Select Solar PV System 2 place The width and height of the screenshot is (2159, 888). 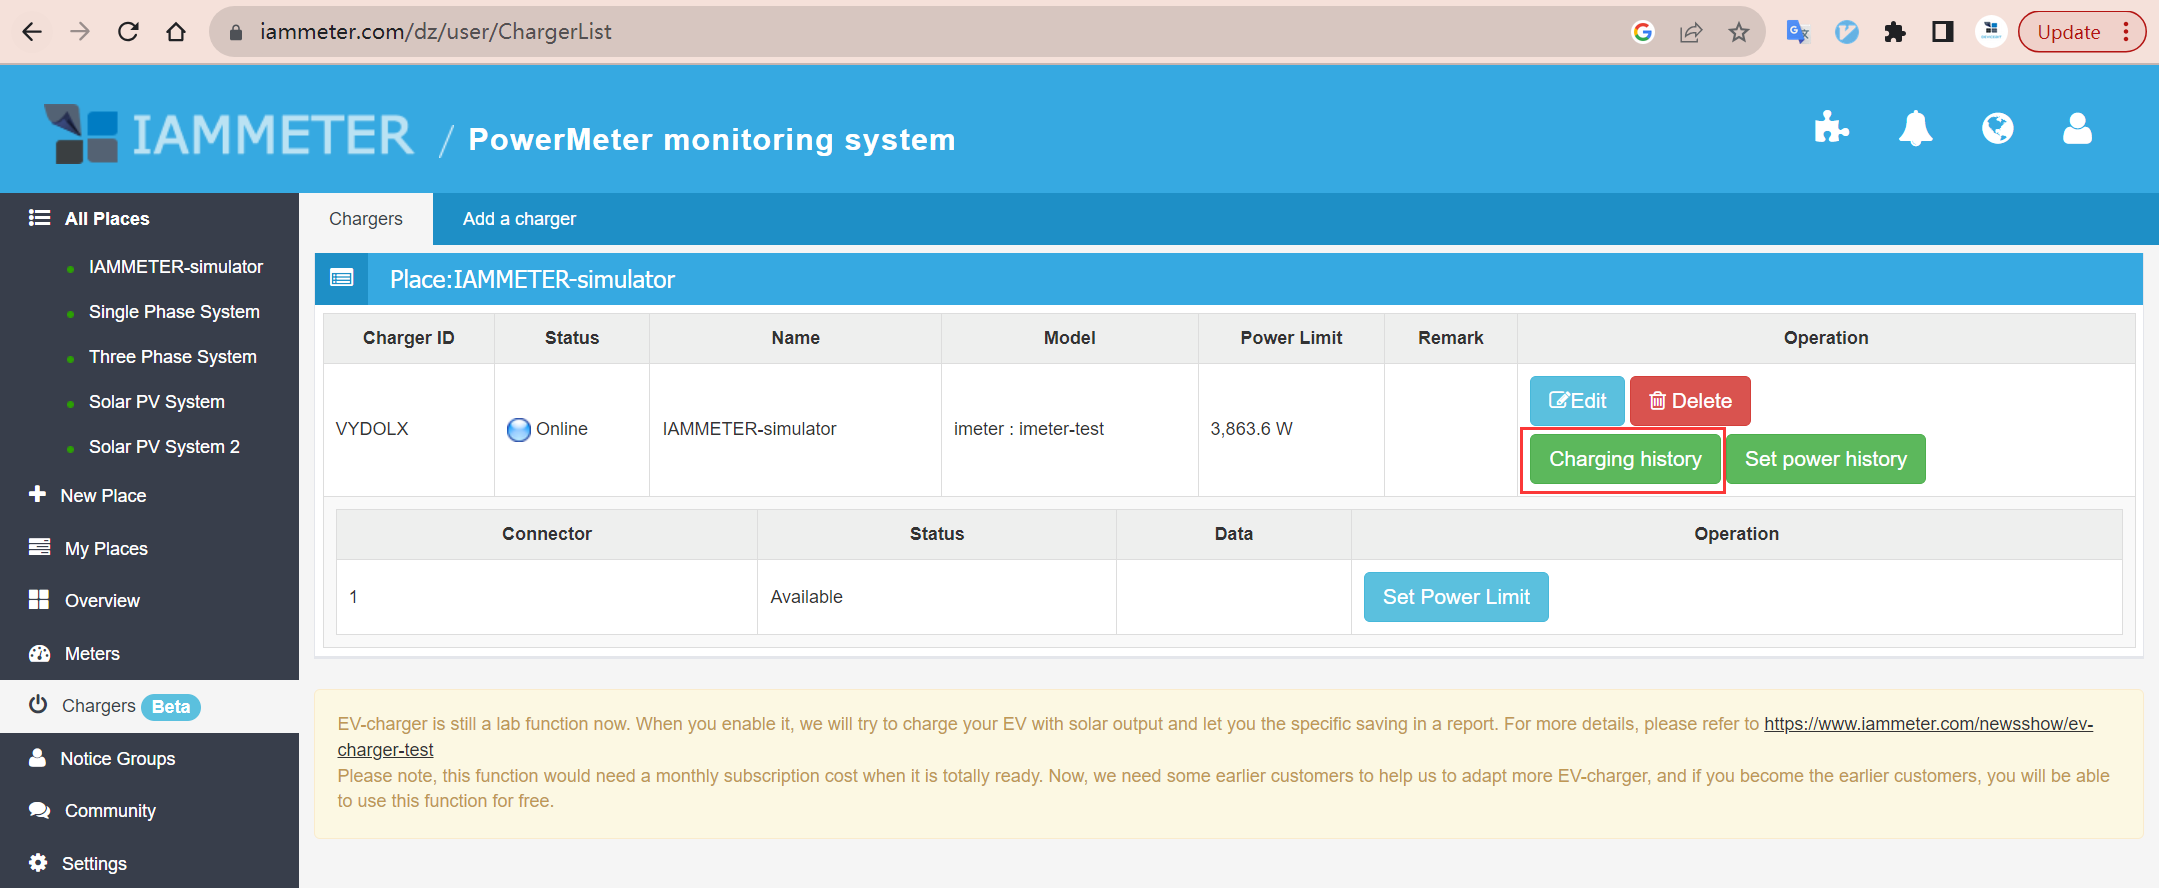coord(164,447)
